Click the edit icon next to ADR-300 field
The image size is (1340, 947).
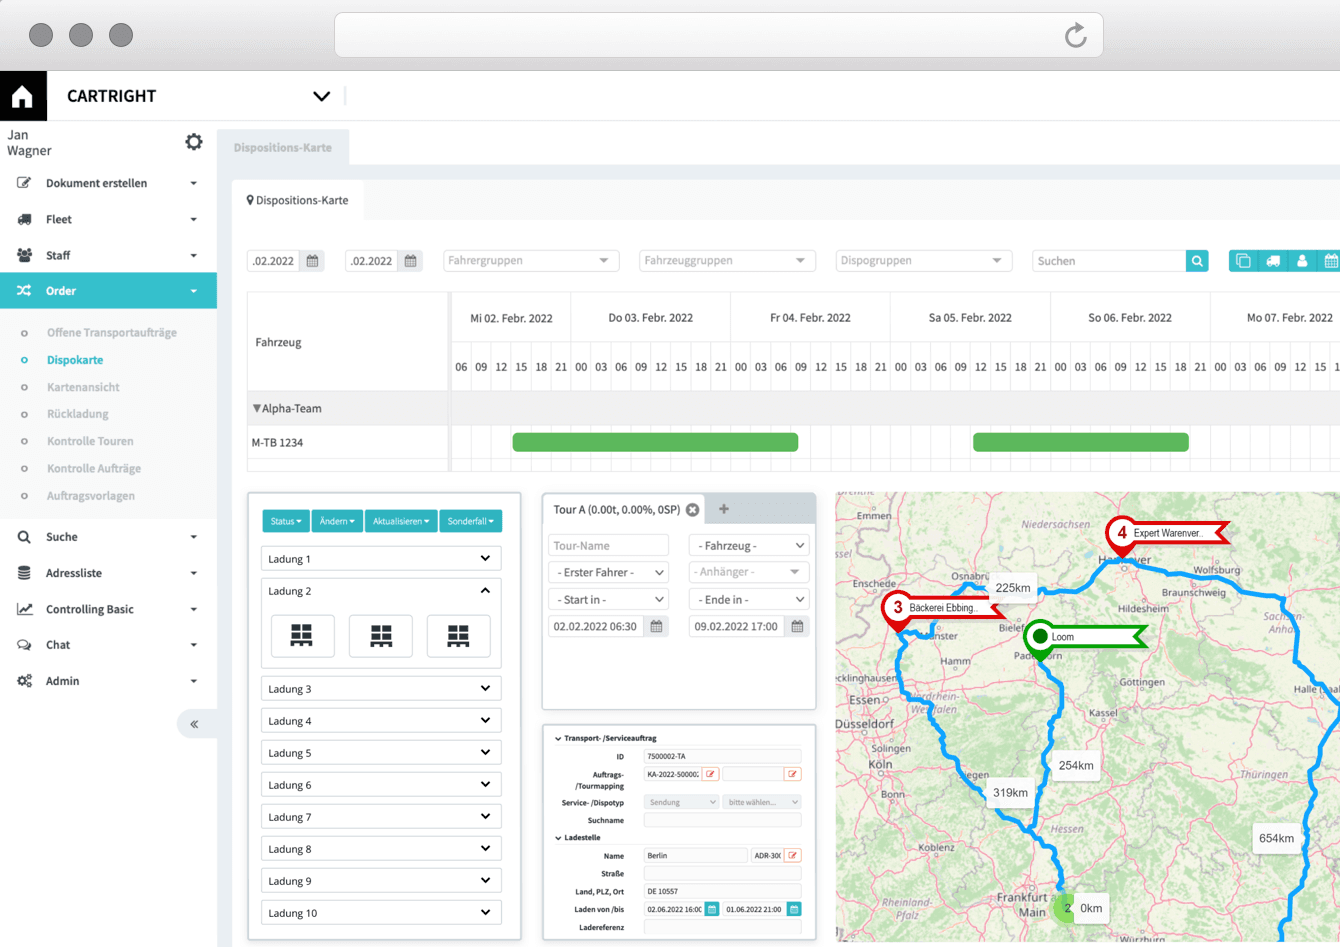pyautogui.click(x=792, y=856)
